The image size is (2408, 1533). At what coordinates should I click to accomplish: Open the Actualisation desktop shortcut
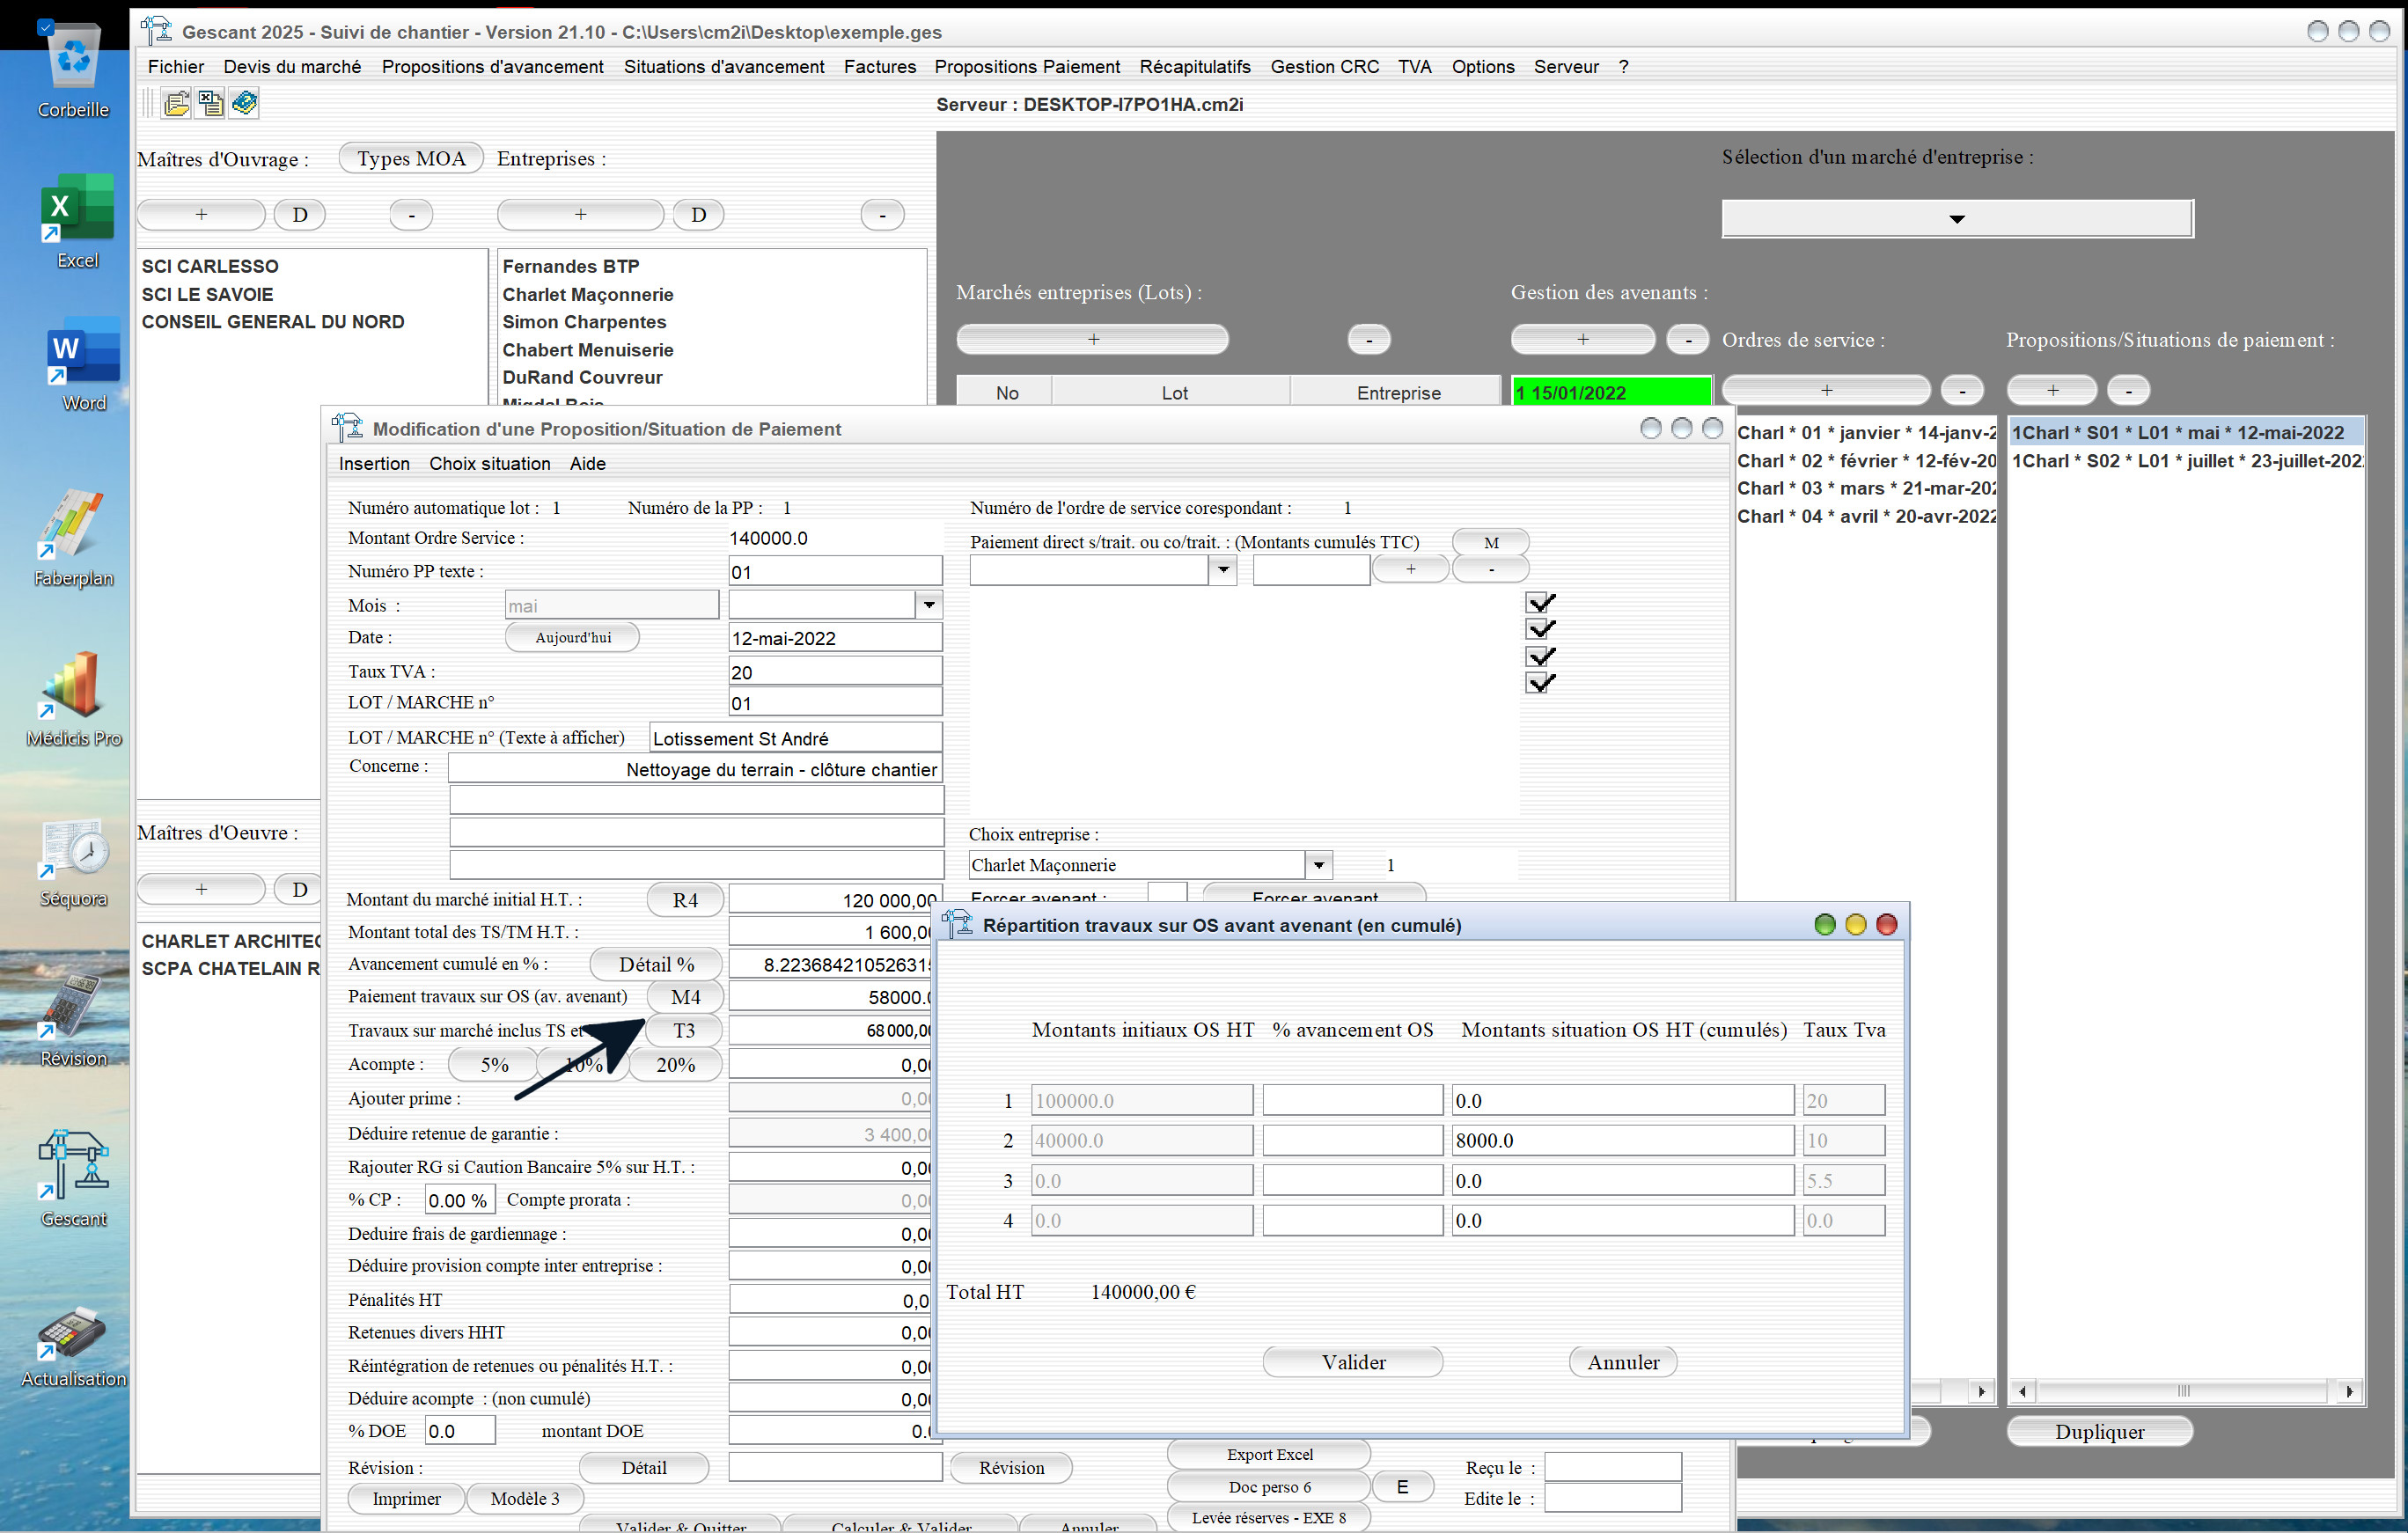tap(73, 1346)
